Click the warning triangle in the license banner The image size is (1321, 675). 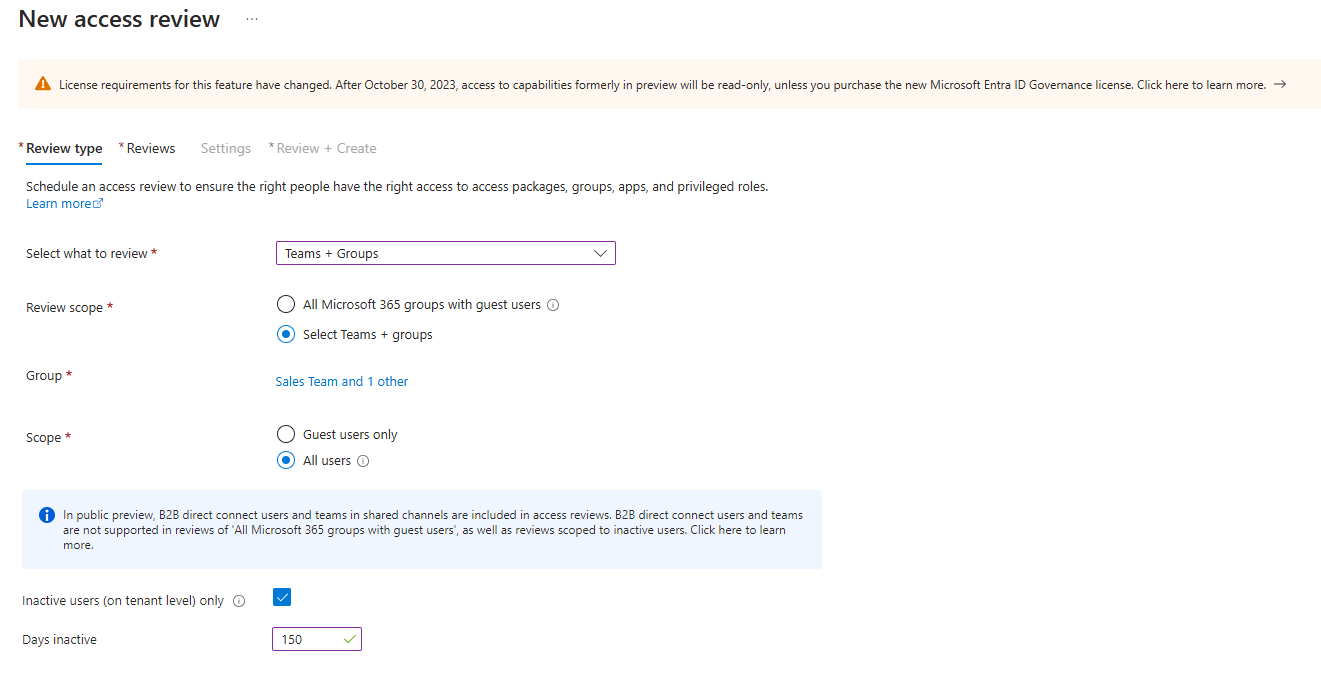pyautogui.click(x=41, y=84)
